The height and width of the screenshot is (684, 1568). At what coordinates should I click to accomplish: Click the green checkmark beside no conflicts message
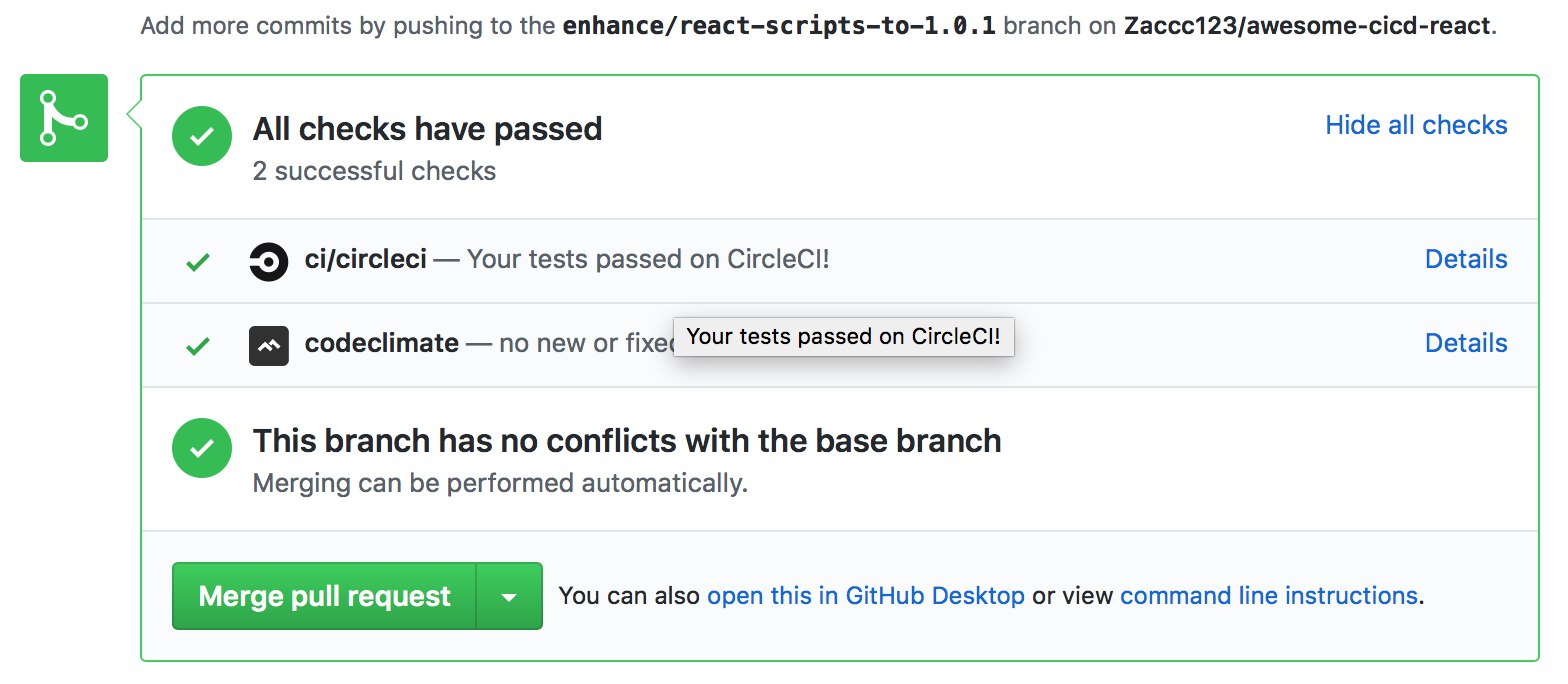click(202, 447)
